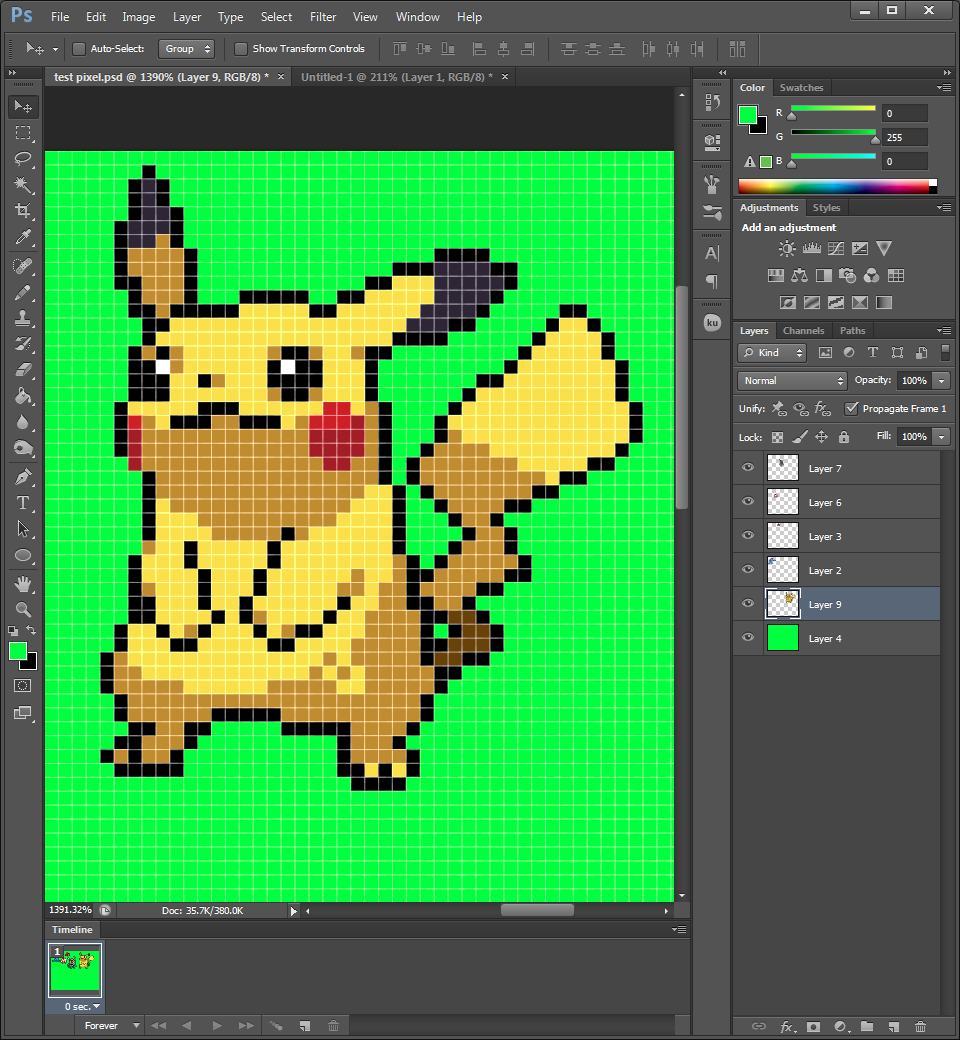Hide Layer 7 visibility eye

click(x=748, y=468)
